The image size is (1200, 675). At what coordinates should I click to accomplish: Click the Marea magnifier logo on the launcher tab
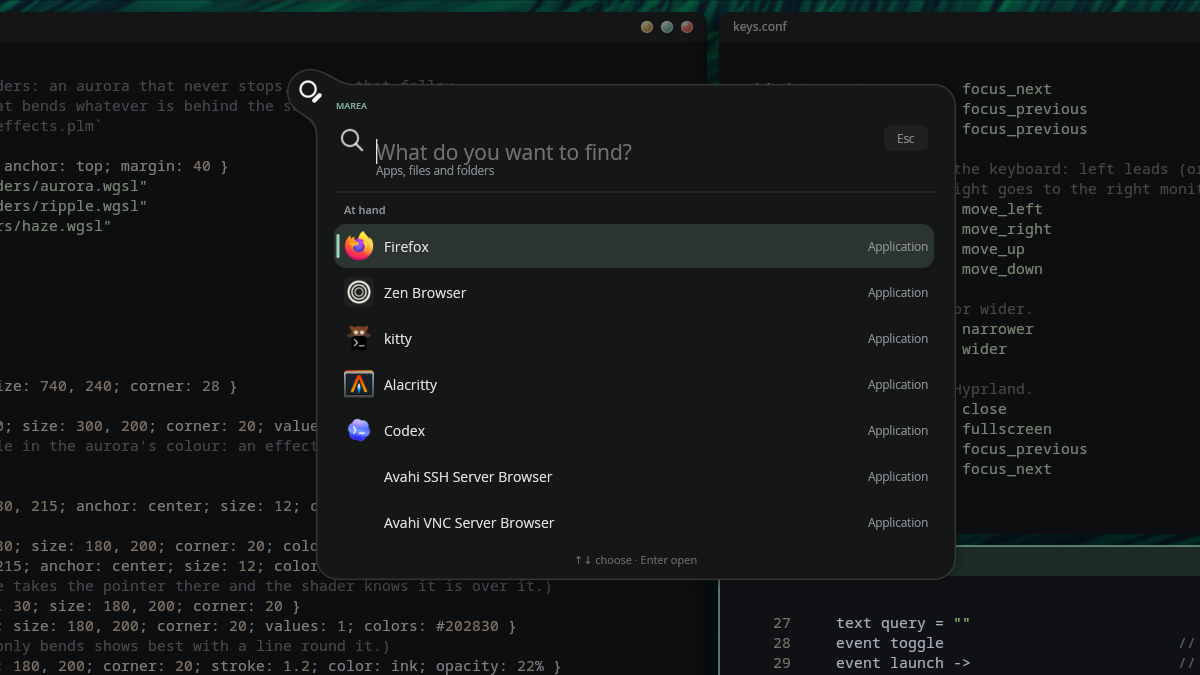(310, 91)
